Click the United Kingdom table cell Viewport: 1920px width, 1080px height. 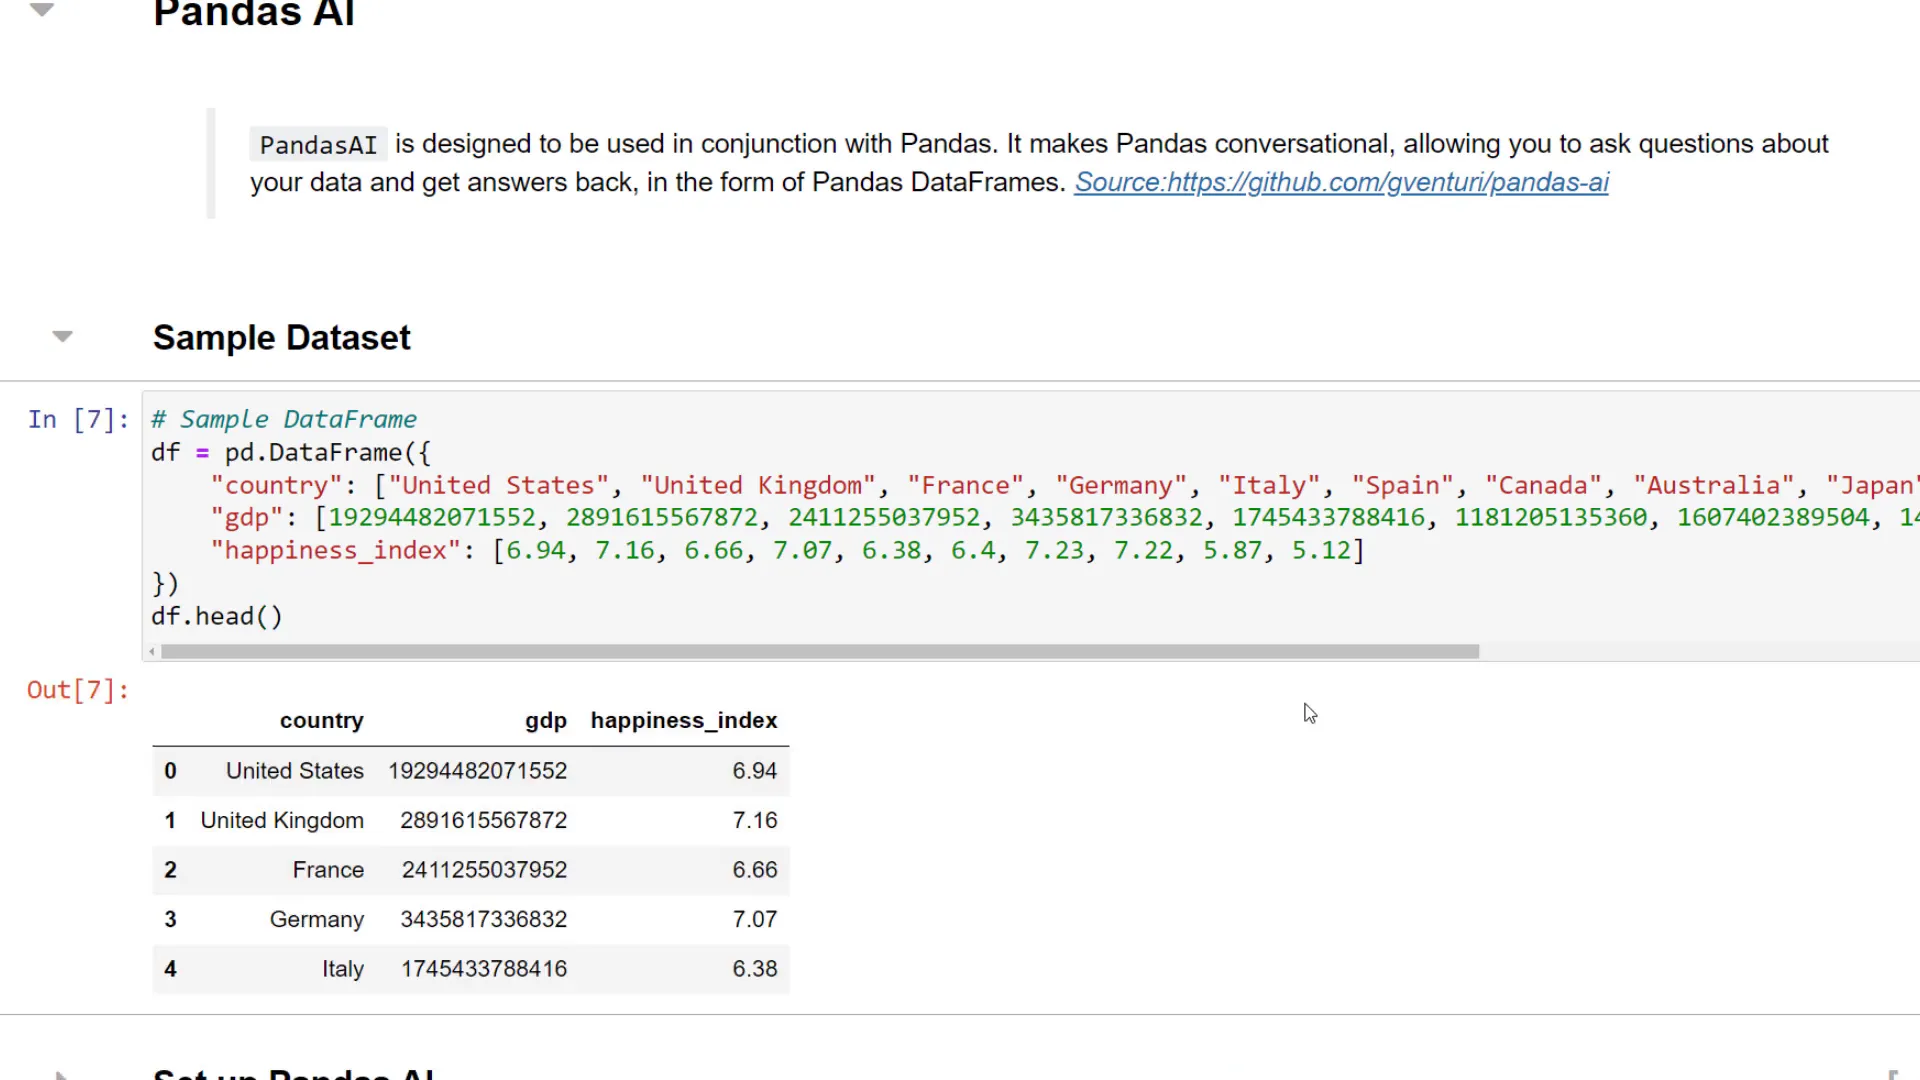282,820
